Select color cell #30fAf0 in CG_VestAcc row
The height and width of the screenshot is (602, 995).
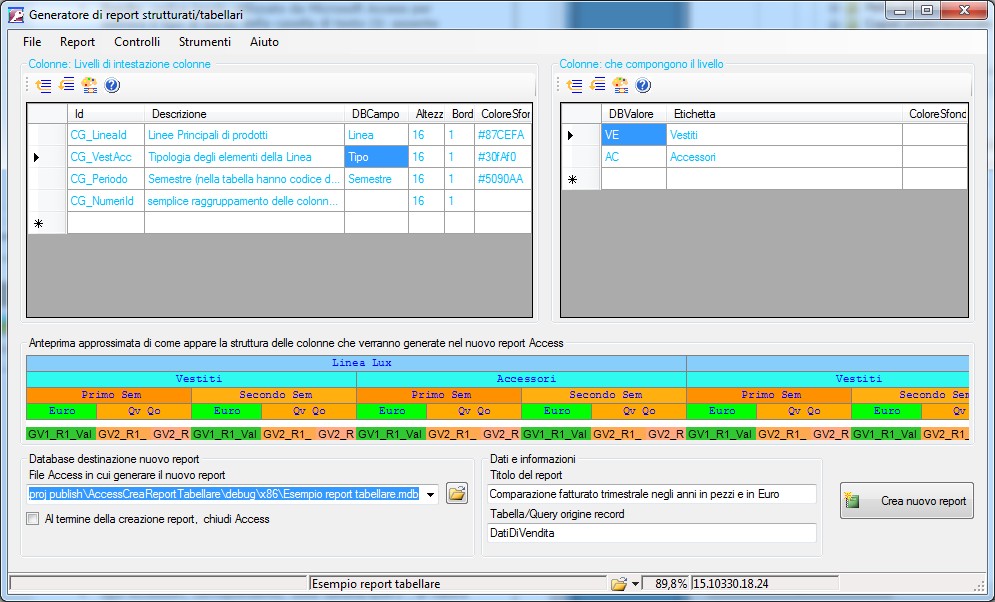click(x=503, y=157)
